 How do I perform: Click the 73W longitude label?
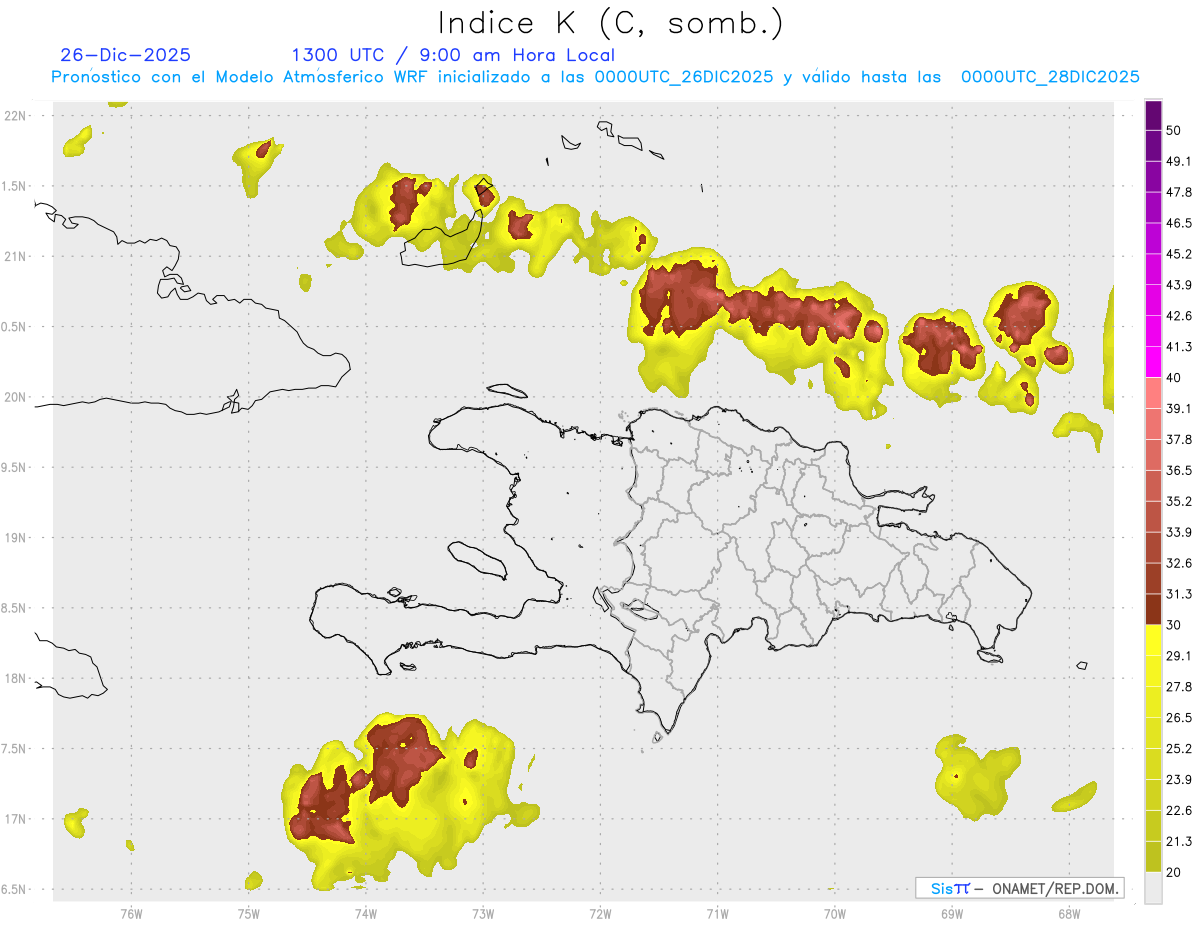[483, 913]
